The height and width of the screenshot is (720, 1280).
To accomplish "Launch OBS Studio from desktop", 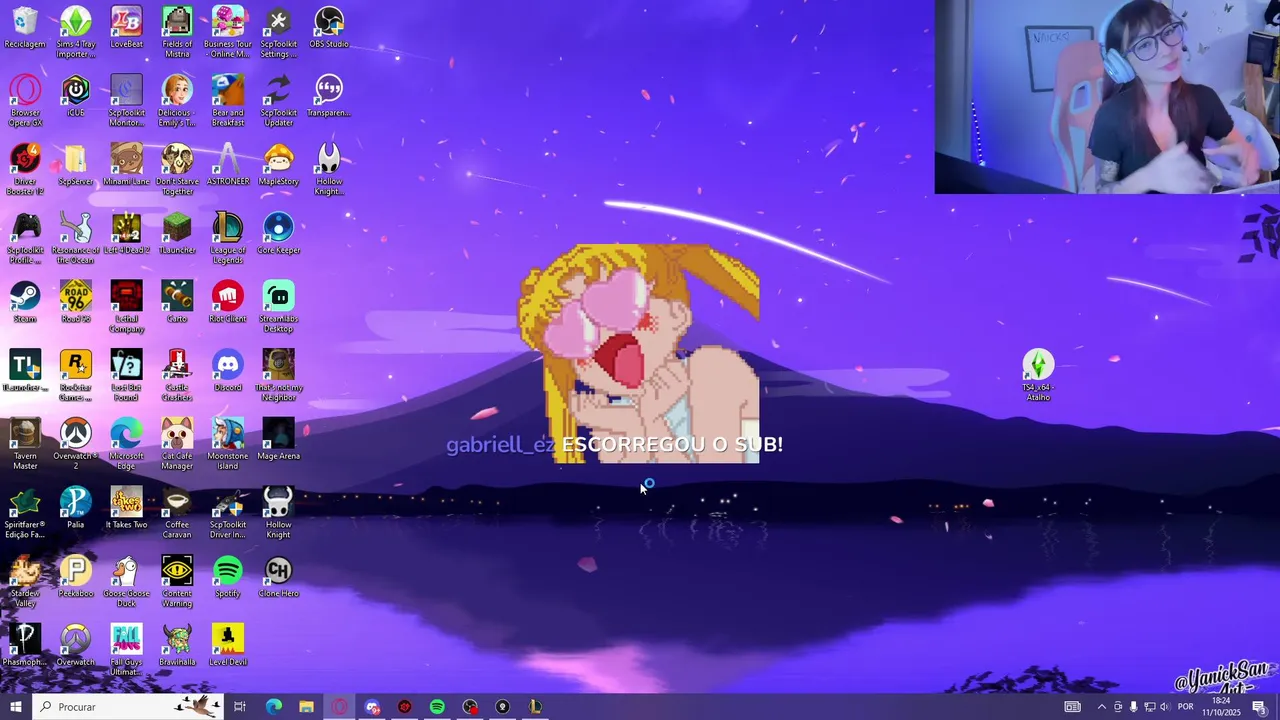I will tap(329, 28).
